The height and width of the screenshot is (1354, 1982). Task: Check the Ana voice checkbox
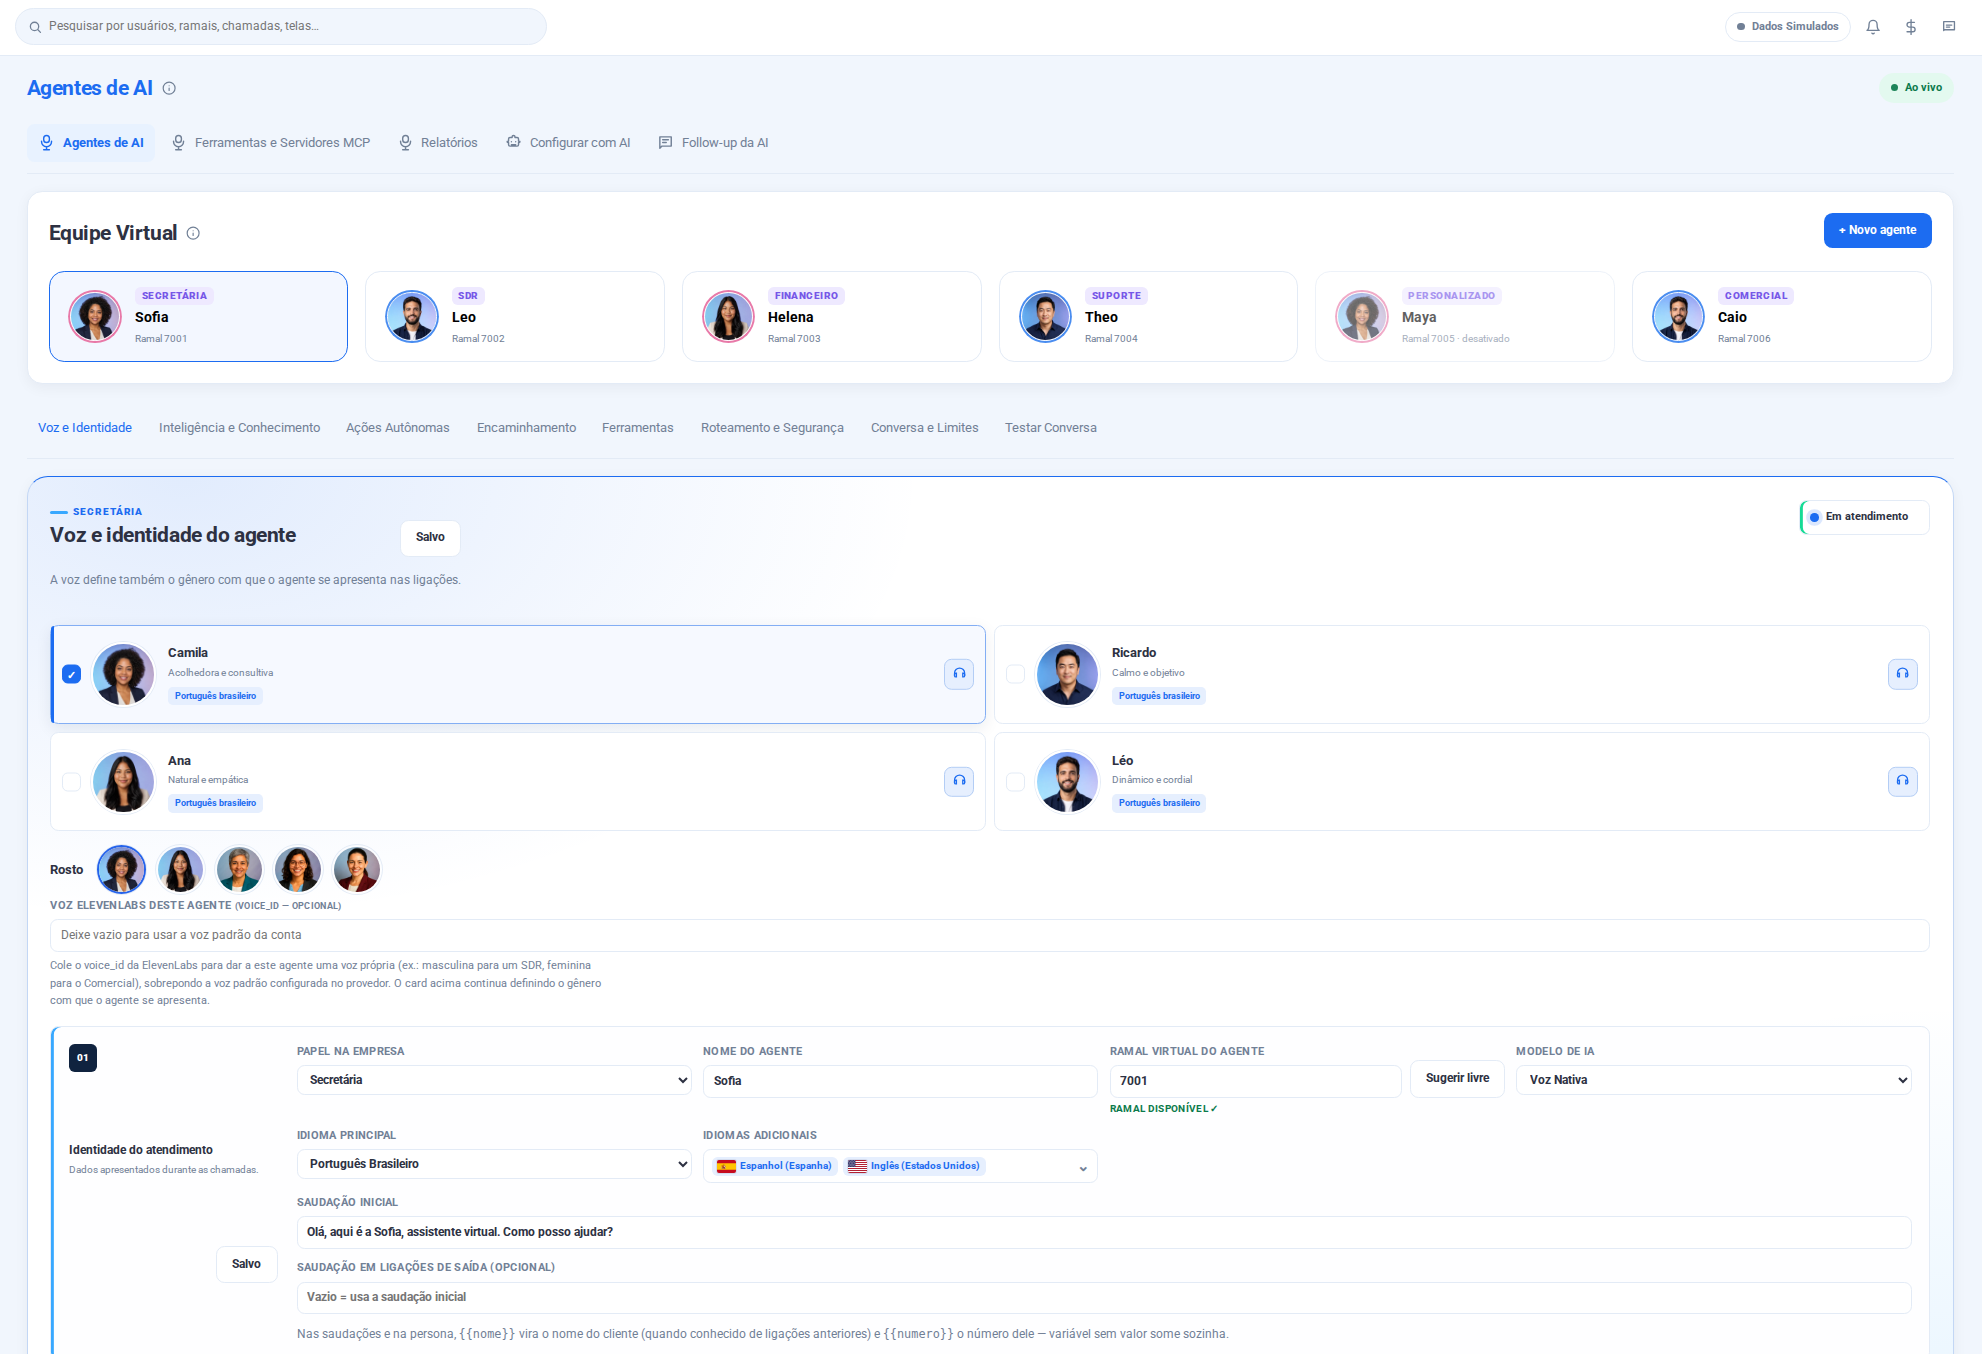[x=71, y=781]
